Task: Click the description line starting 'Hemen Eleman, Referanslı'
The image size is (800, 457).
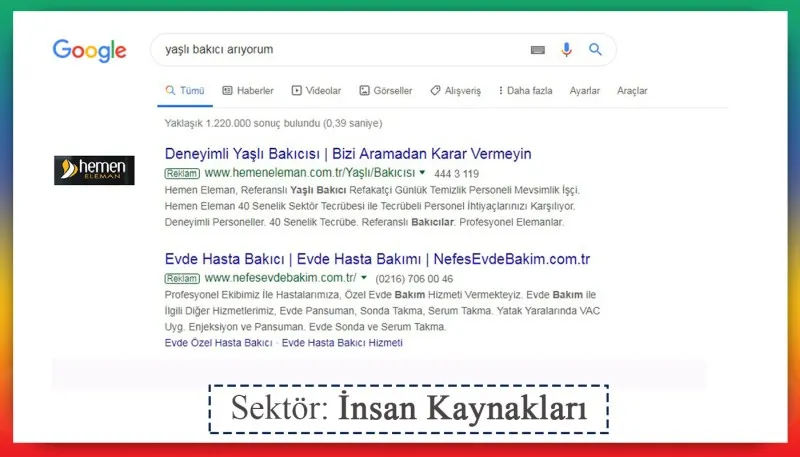Action: [x=372, y=190]
